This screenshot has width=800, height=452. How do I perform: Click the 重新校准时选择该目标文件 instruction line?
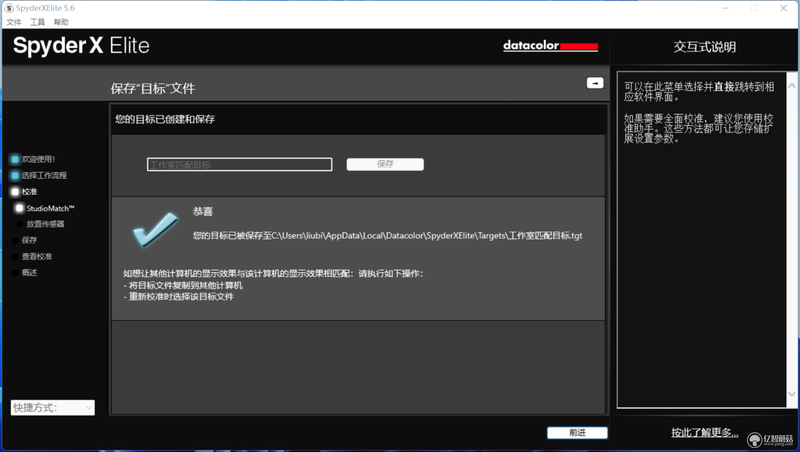point(178,296)
